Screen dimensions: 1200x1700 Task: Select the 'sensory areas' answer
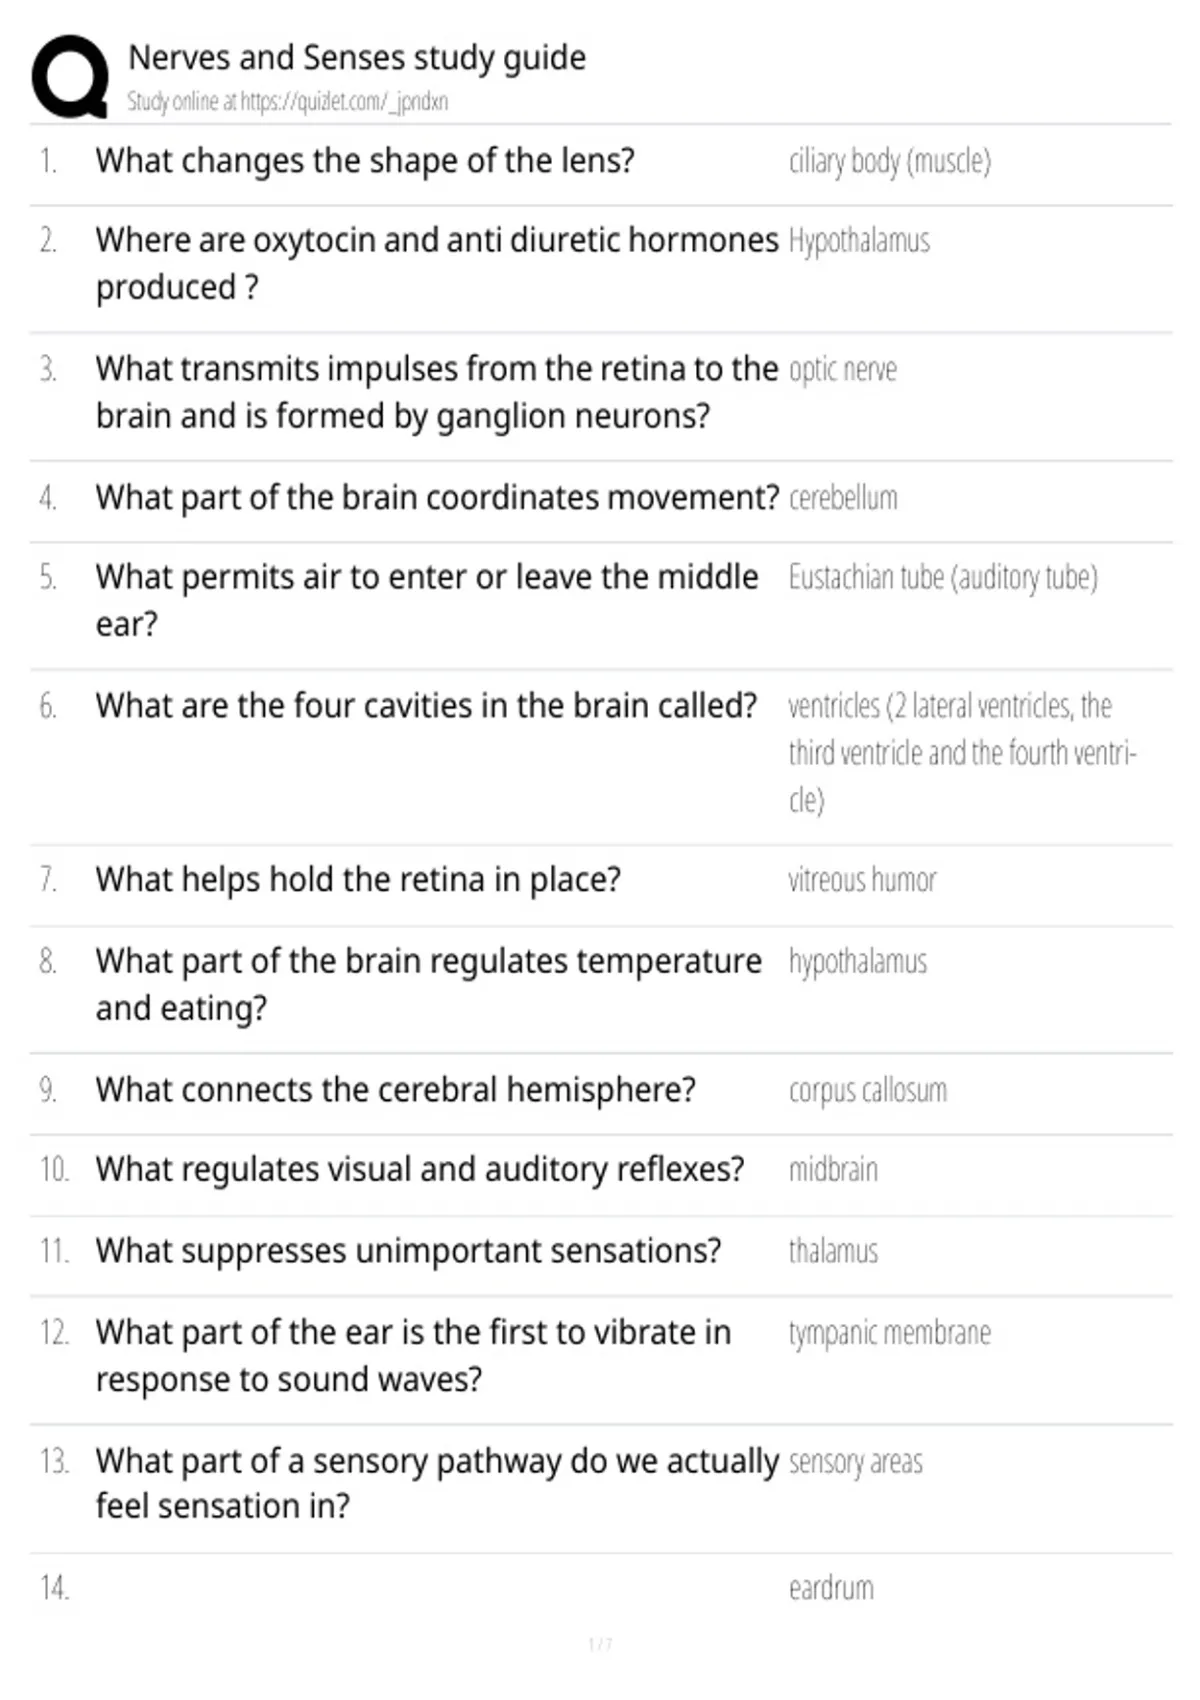(855, 1462)
